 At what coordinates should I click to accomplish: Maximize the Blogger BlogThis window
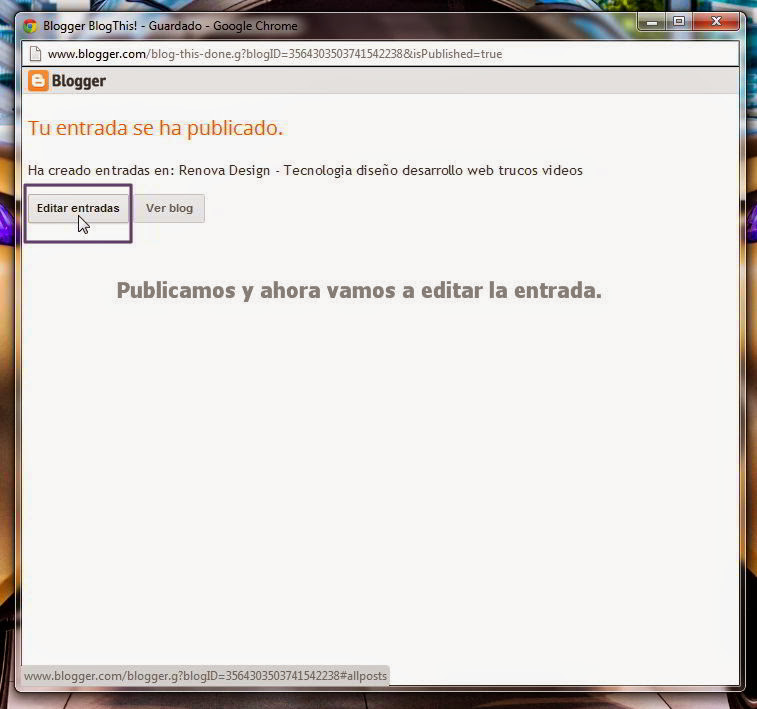[679, 22]
